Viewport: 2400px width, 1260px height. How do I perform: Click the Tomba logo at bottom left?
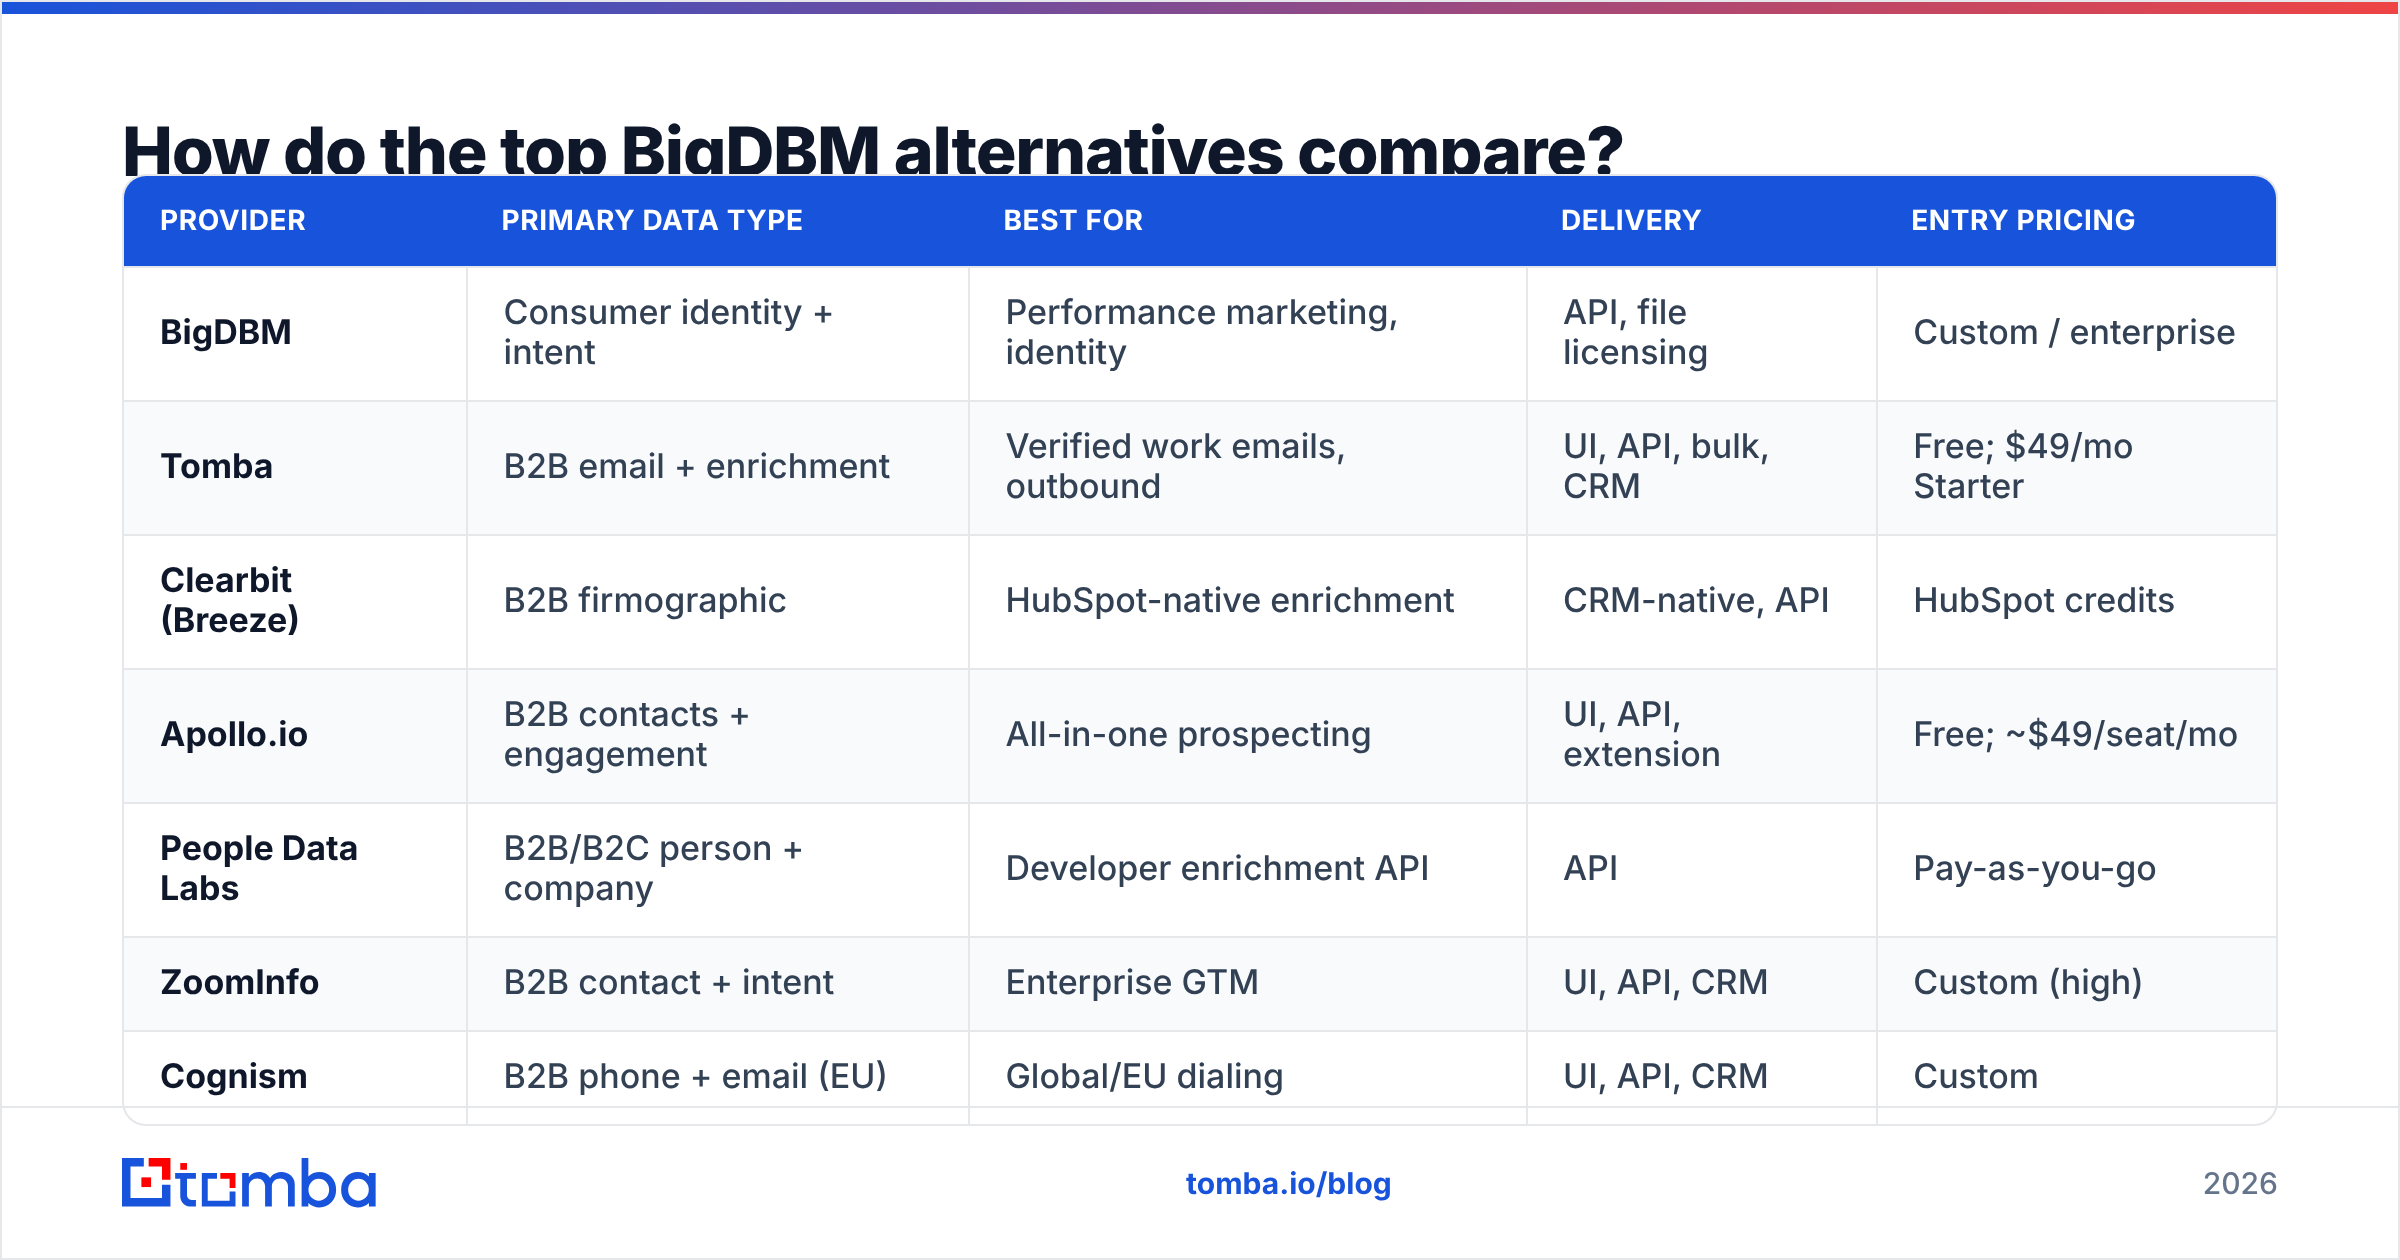click(x=249, y=1183)
